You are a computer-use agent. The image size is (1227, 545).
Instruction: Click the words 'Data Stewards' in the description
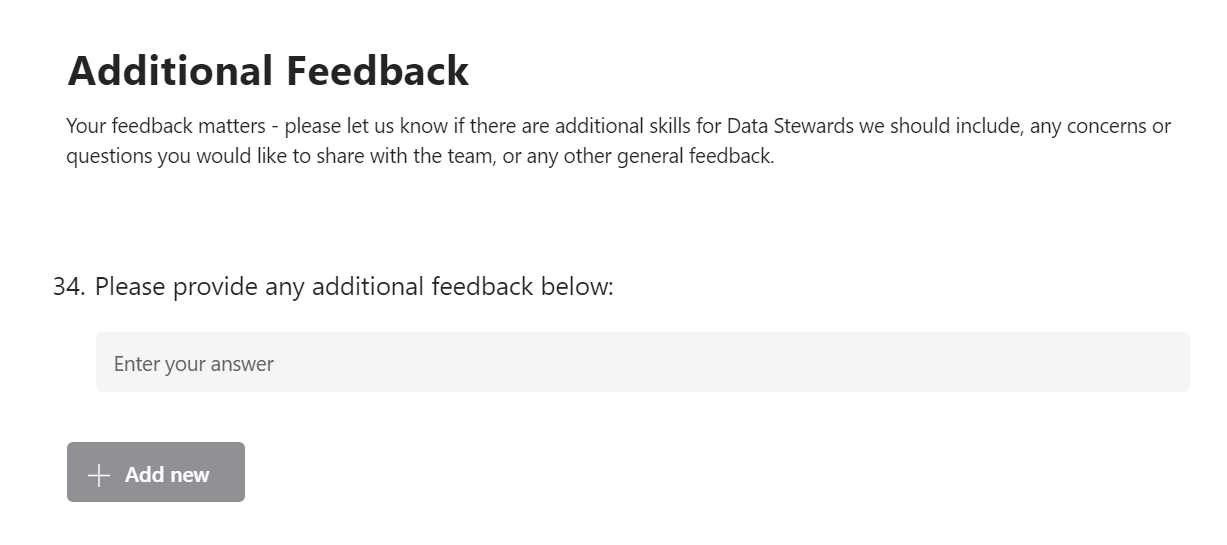pyautogui.click(x=791, y=127)
